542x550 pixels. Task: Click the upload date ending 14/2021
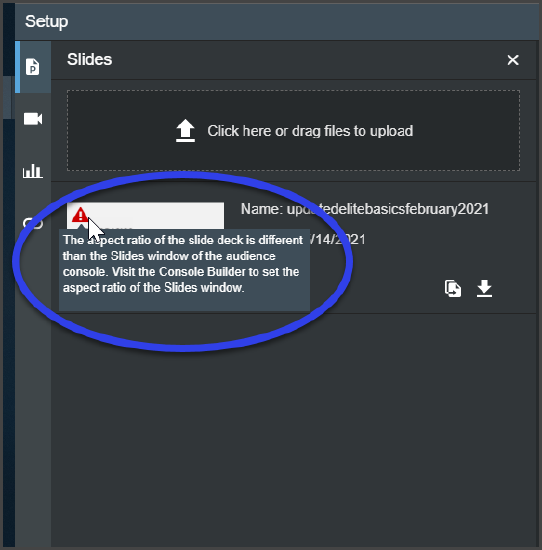tap(338, 240)
